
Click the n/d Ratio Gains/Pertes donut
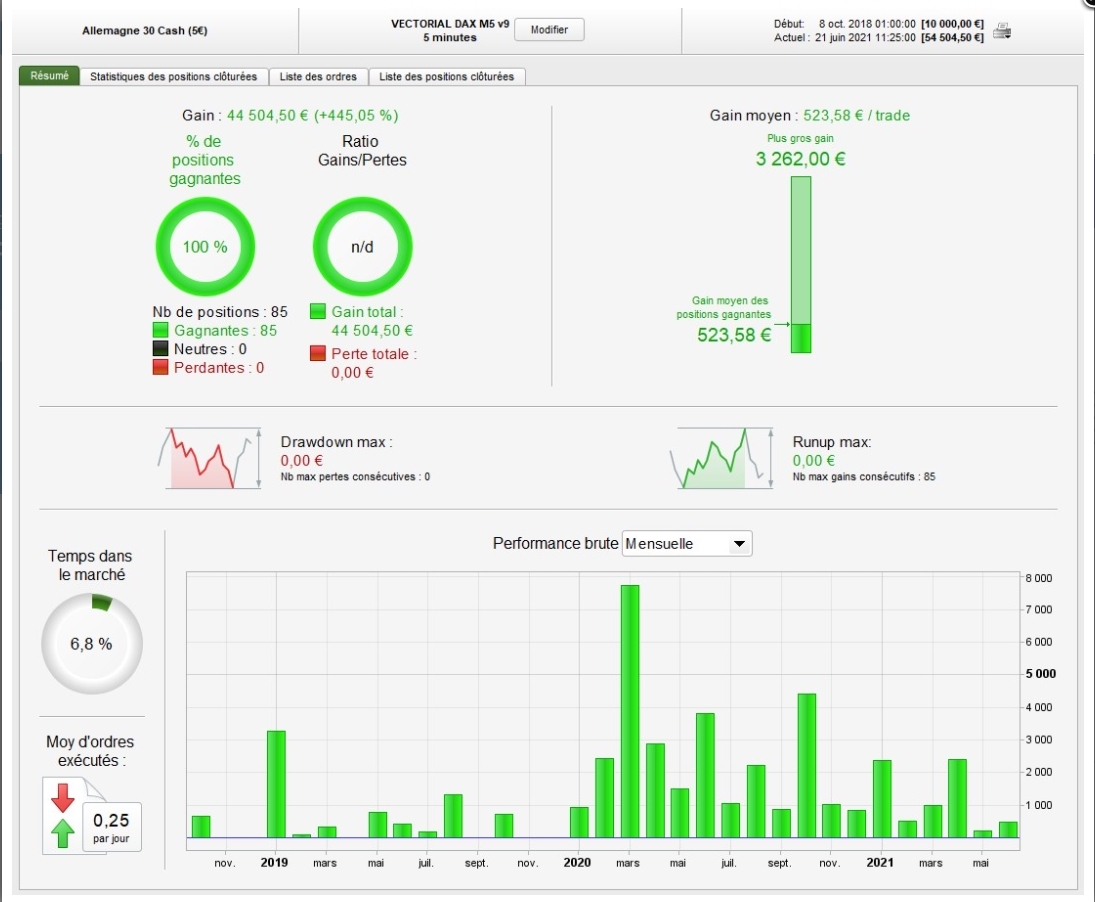click(362, 246)
